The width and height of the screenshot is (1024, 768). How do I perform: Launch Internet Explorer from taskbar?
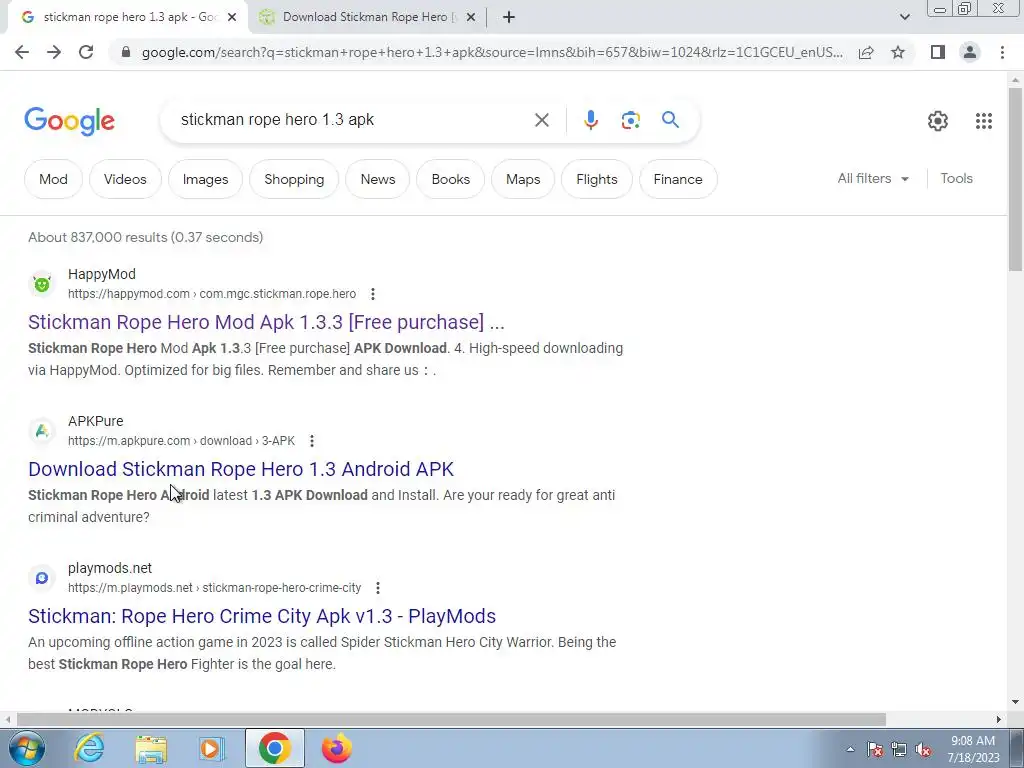pos(89,748)
